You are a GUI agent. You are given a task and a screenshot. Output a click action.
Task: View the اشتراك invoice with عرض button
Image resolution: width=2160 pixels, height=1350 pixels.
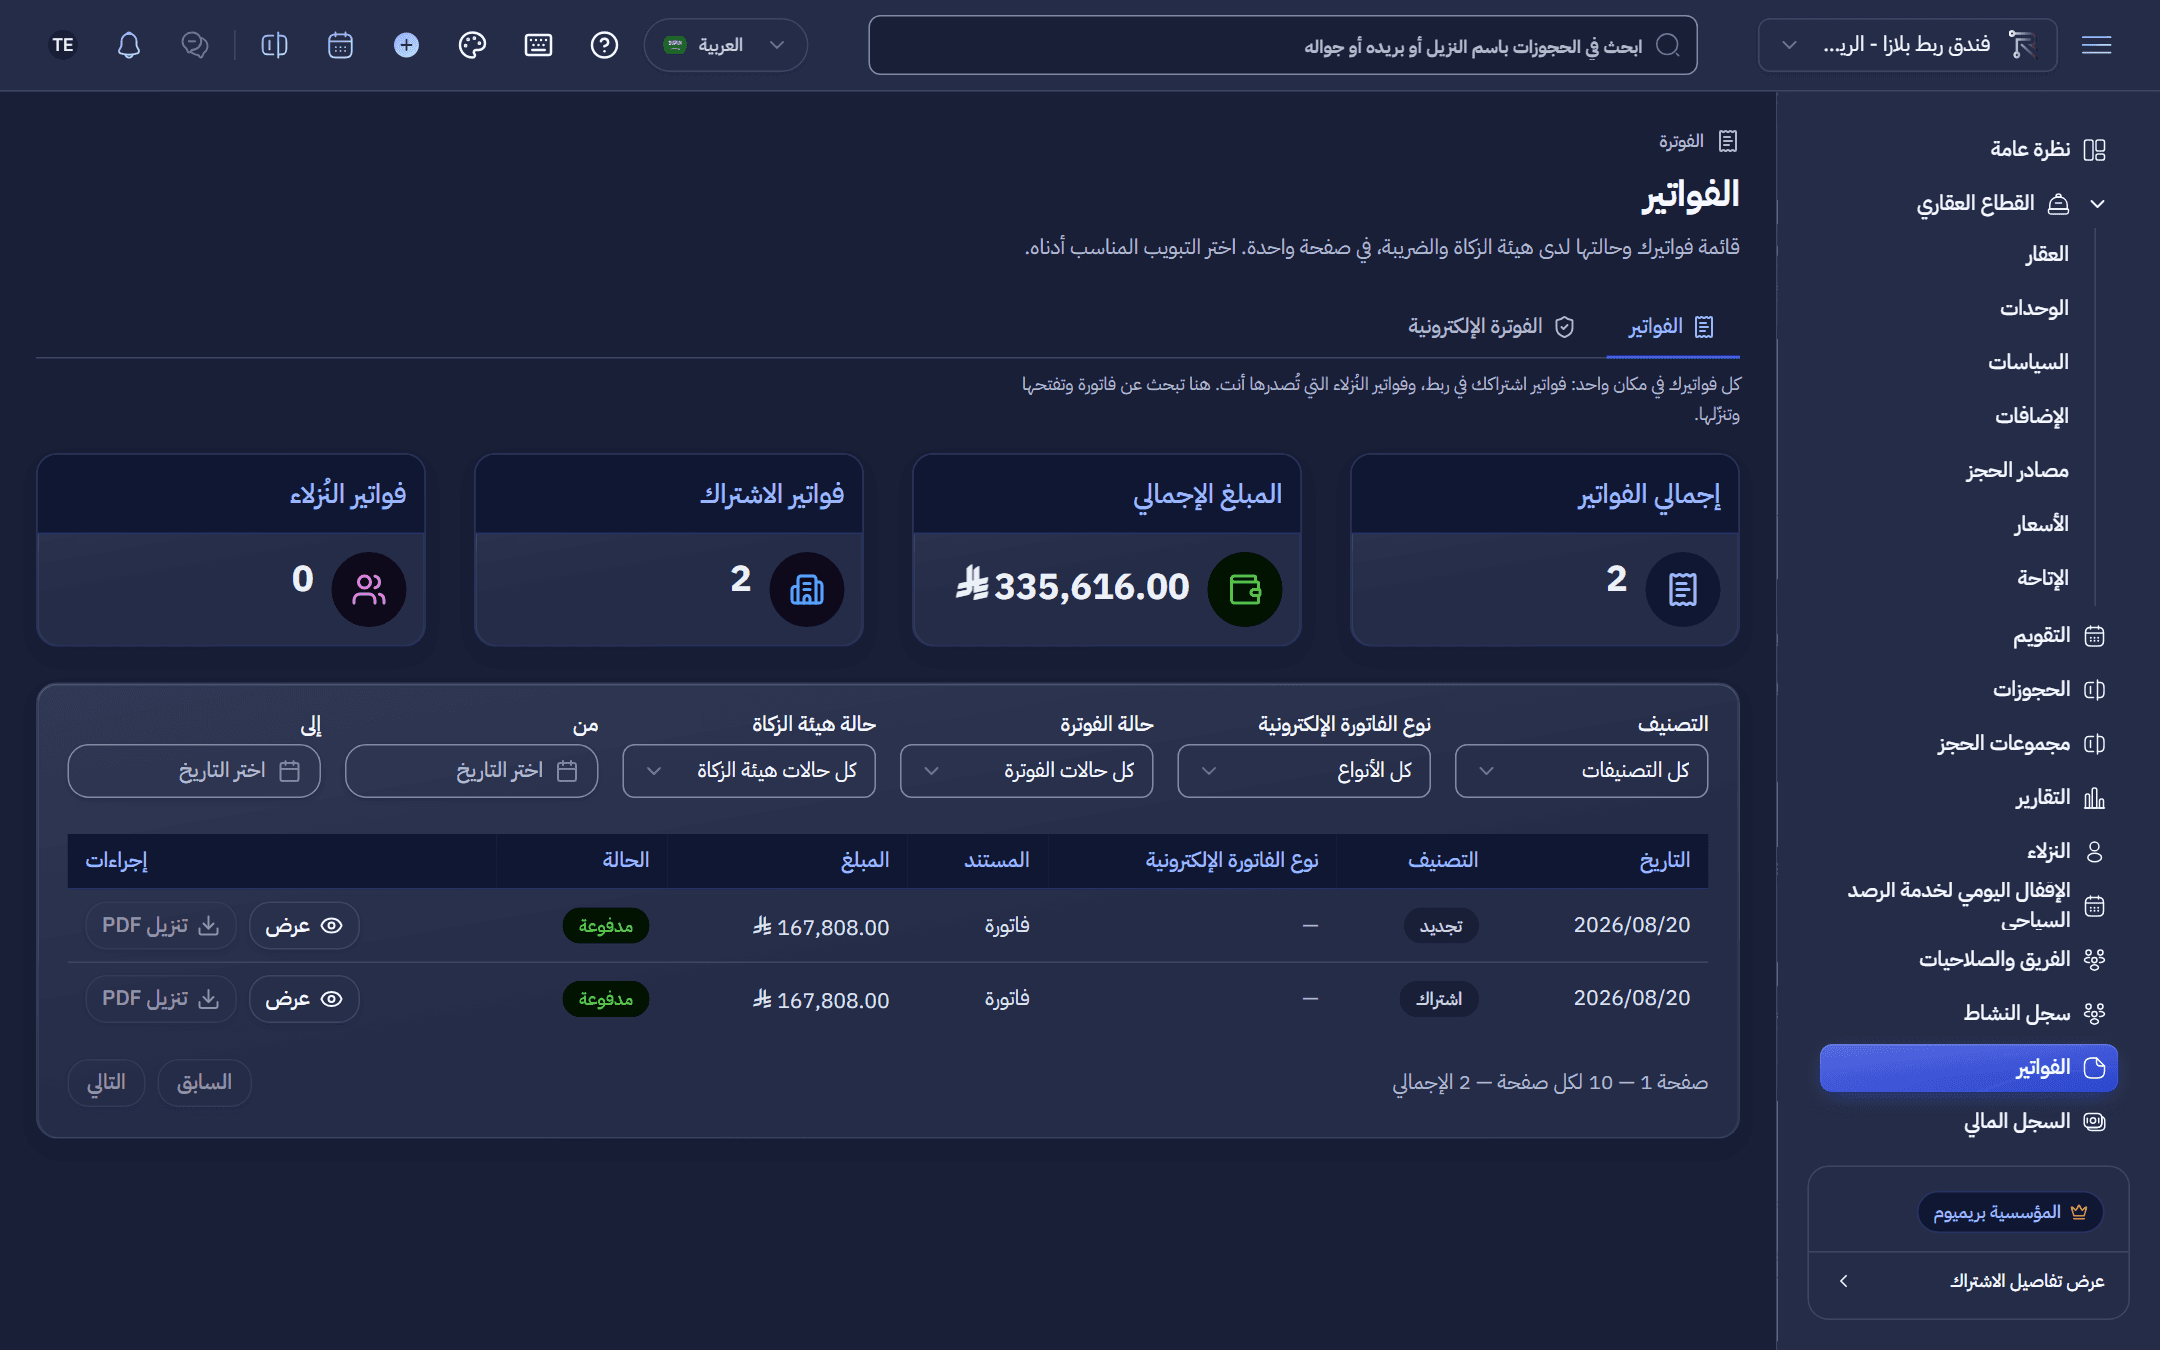pos(304,999)
